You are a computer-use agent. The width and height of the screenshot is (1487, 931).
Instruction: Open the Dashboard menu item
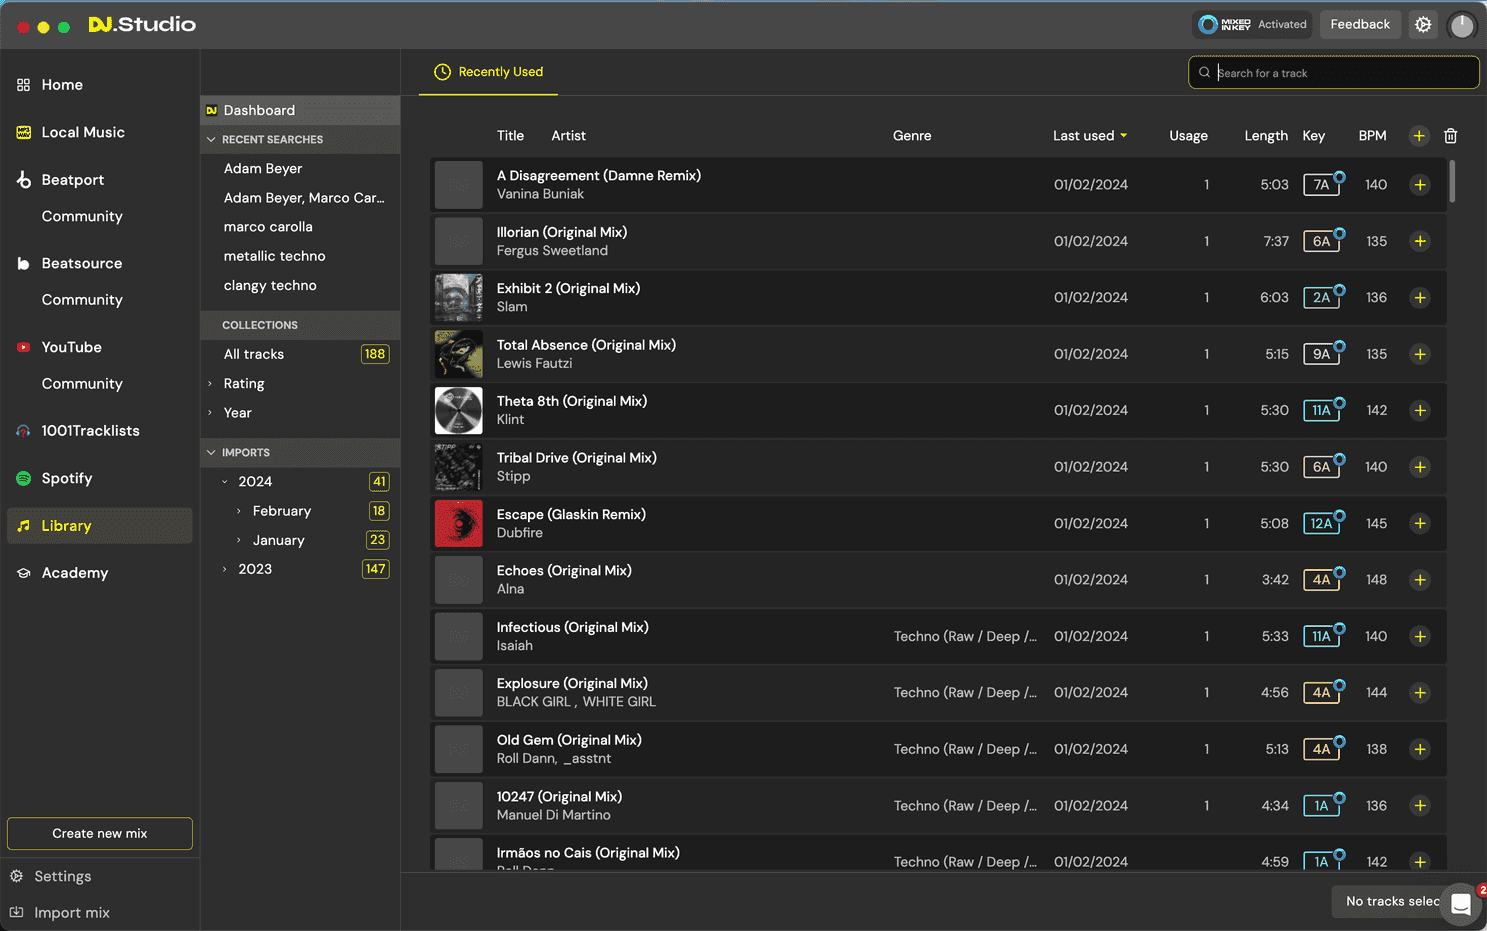[x=261, y=110]
